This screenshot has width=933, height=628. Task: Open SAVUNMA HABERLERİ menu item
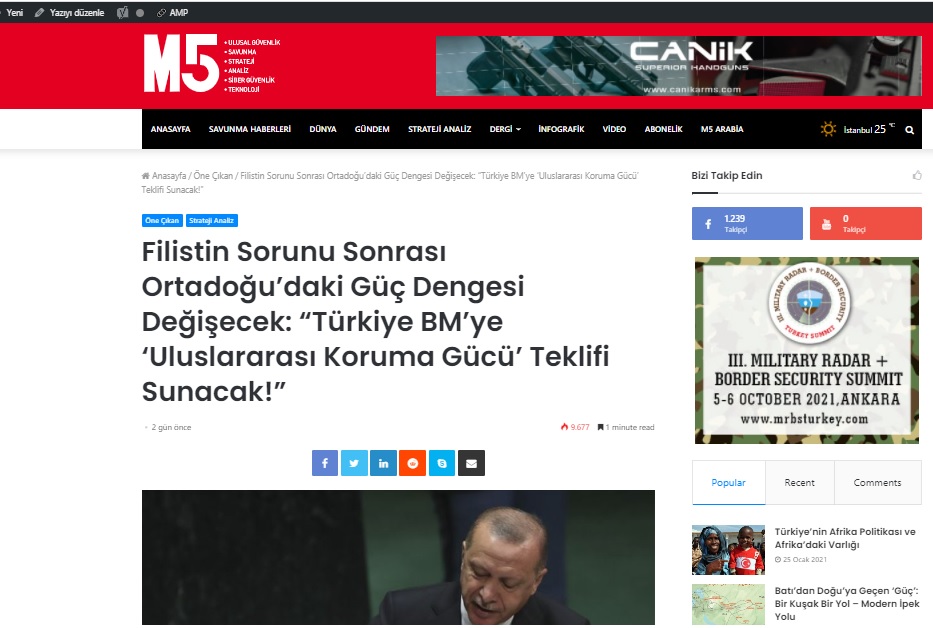(249, 129)
